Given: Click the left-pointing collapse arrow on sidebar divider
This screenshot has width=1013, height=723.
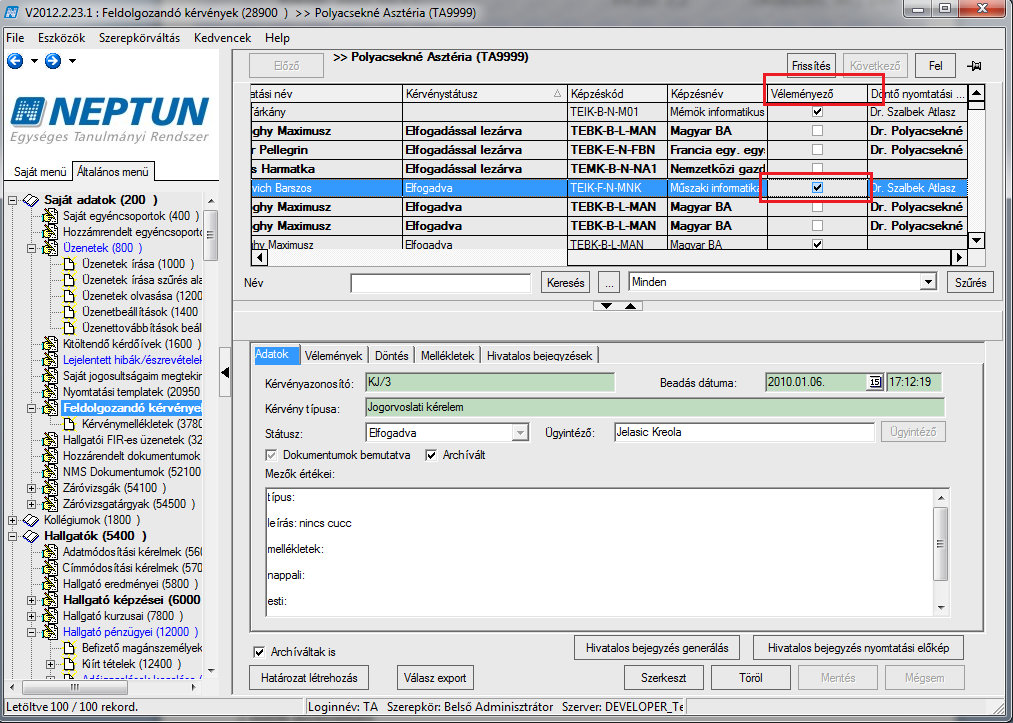Looking at the screenshot, I should pos(225,373).
